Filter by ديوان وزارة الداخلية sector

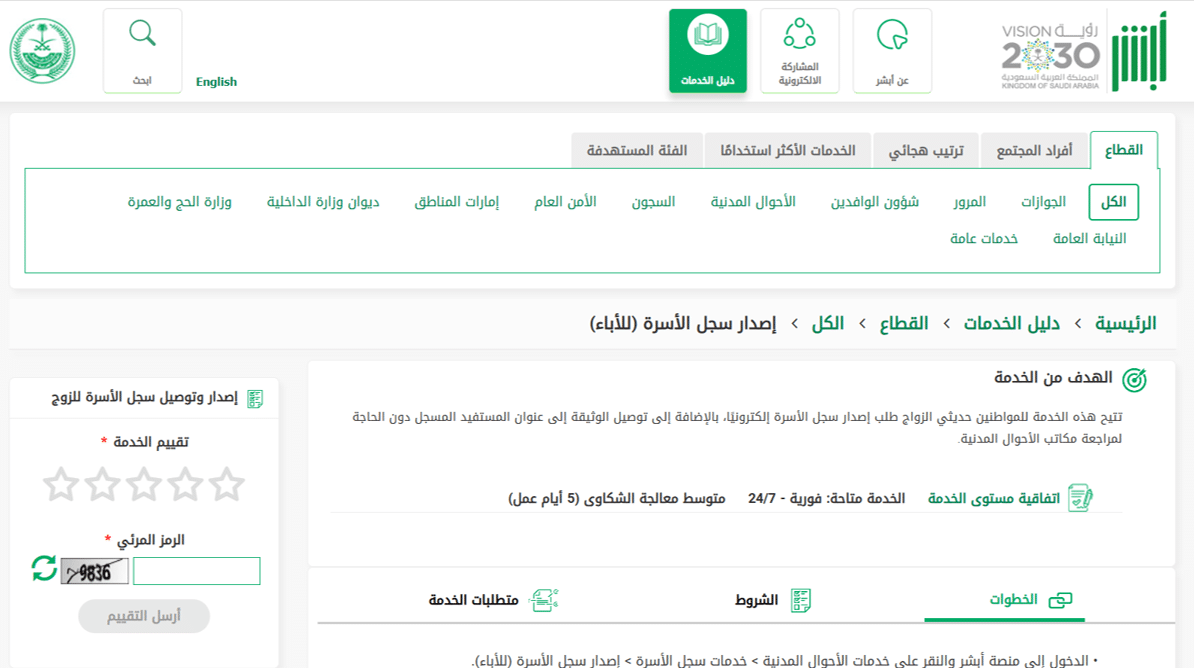pos(323,202)
